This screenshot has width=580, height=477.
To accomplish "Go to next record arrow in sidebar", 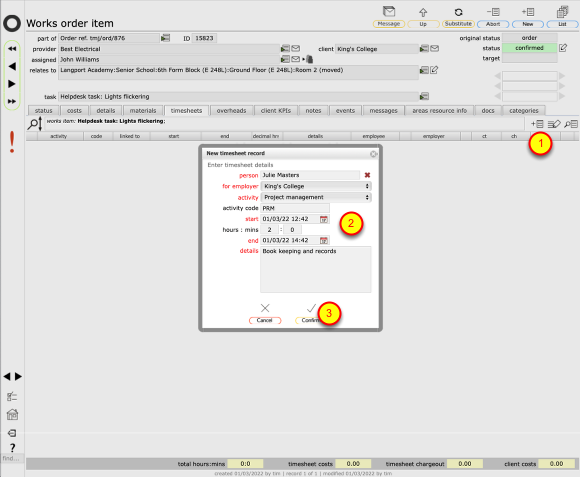I will tap(12, 84).
